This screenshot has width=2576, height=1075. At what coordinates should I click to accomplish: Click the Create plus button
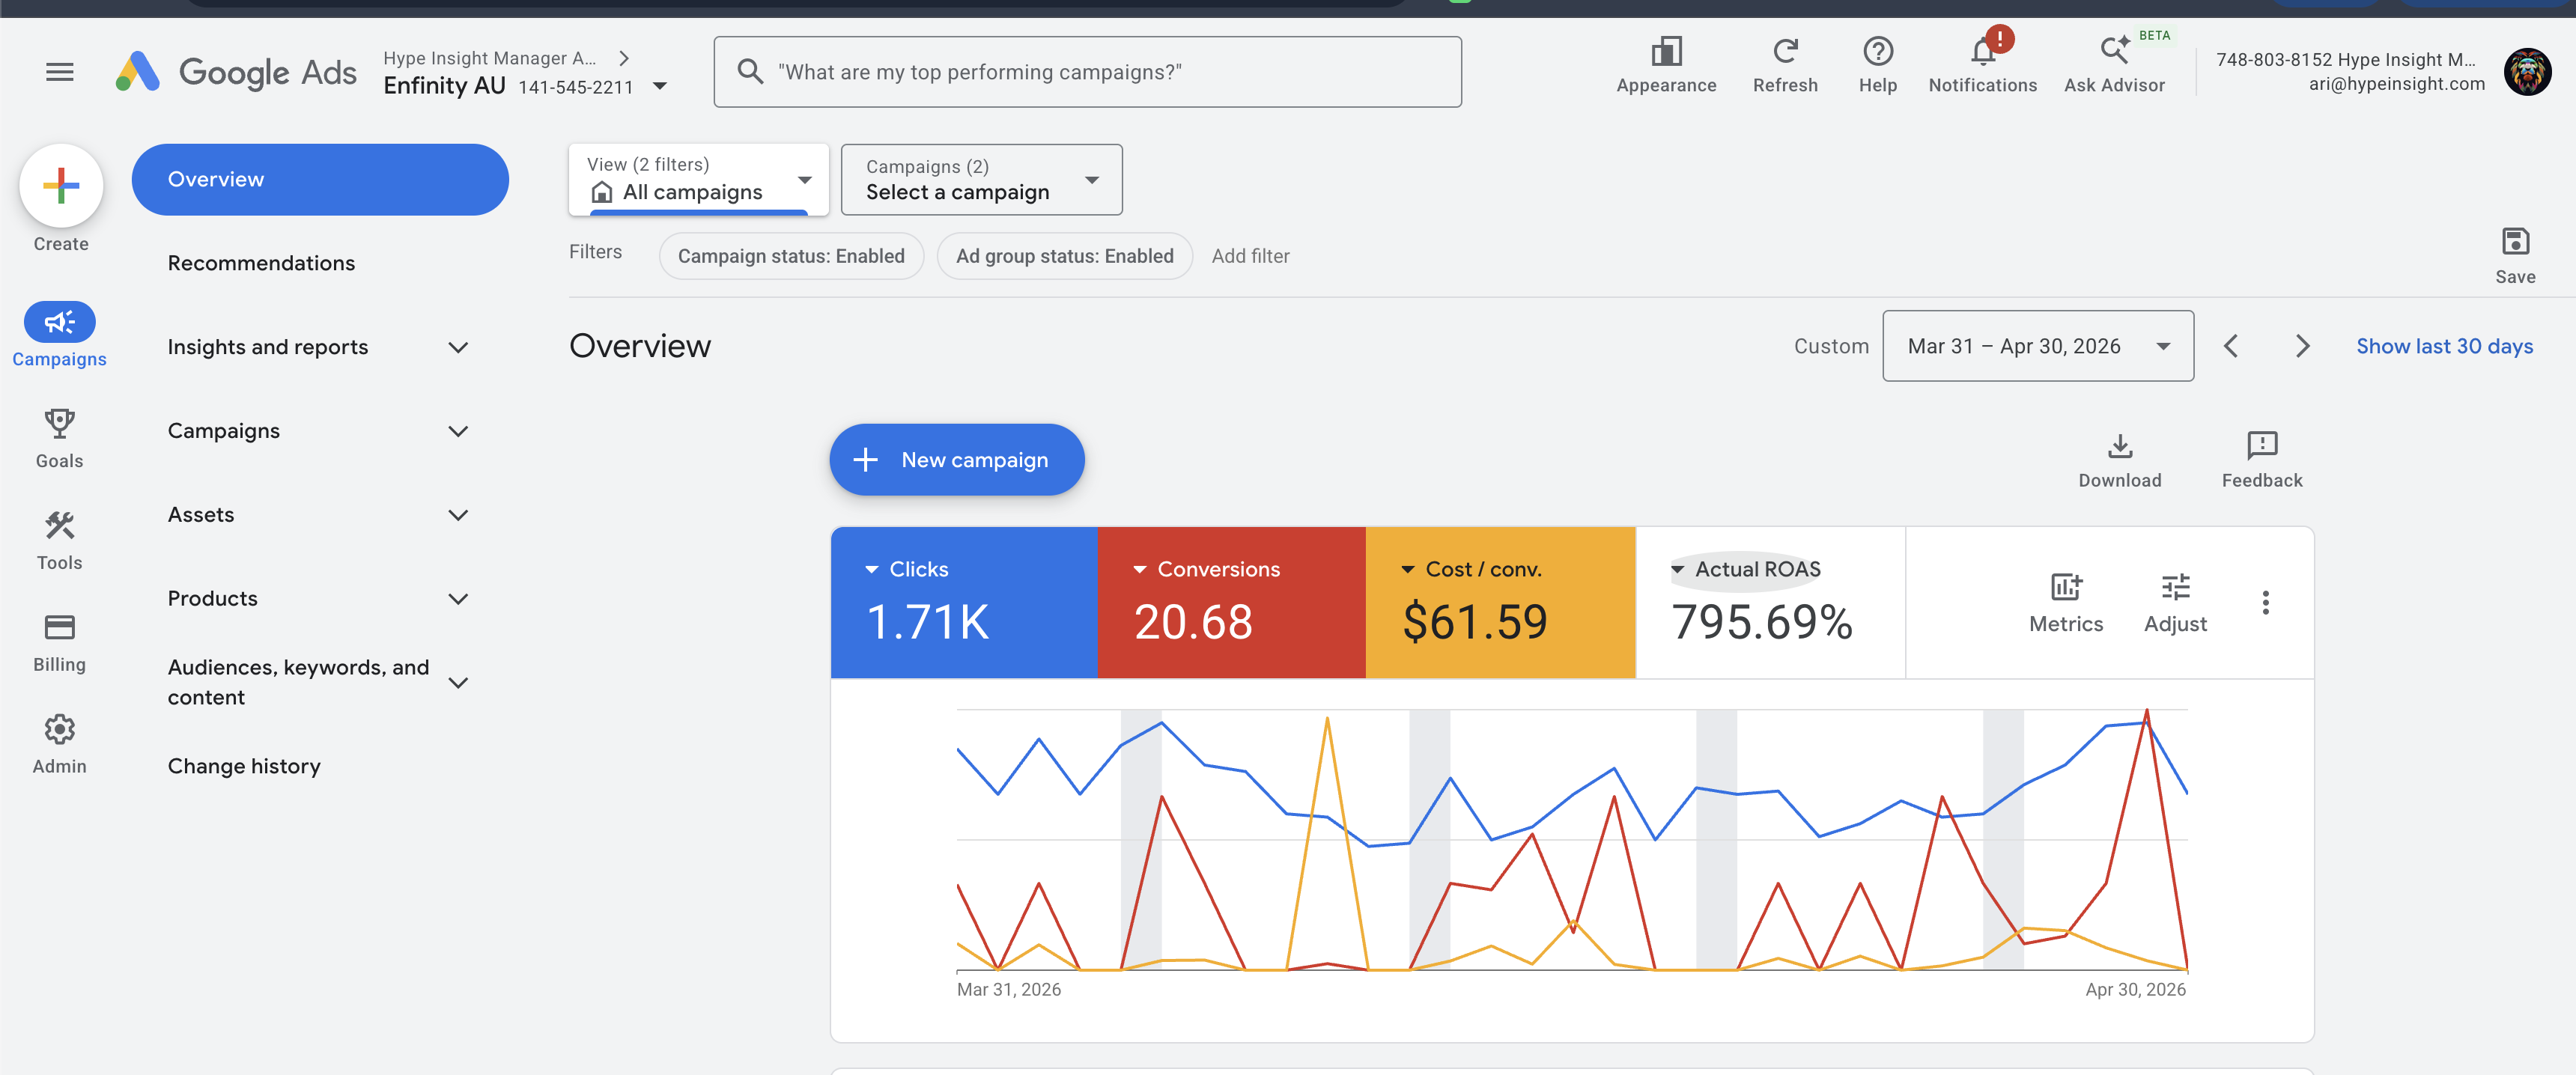pyautogui.click(x=61, y=186)
